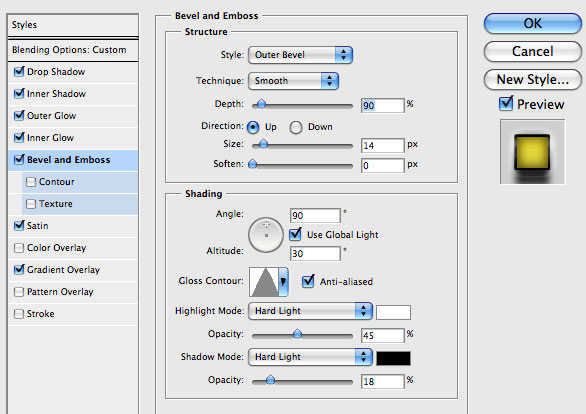
Task: Open Blending Options: Custom
Action: [x=73, y=50]
